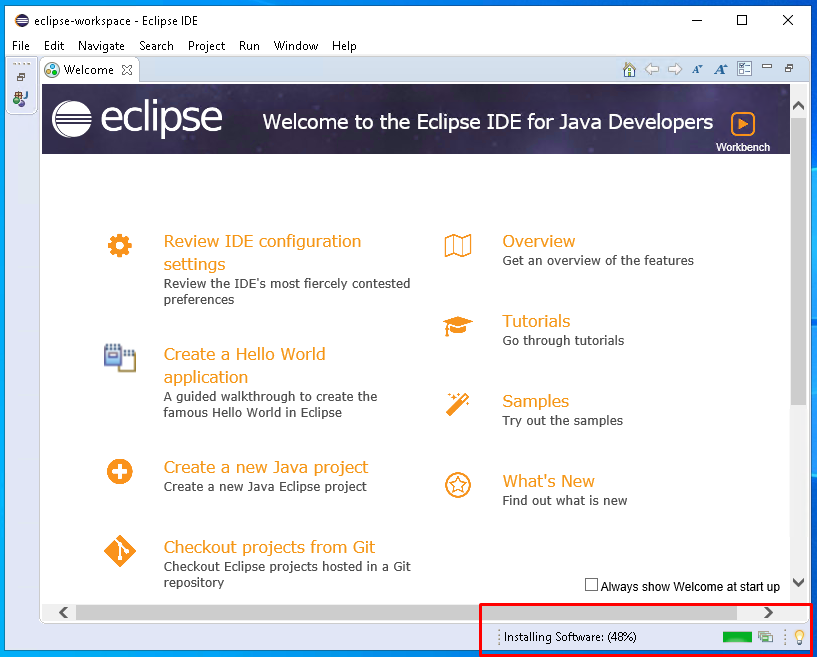Click the horizontal scrollbar left arrow
The height and width of the screenshot is (657, 817).
[x=64, y=612]
